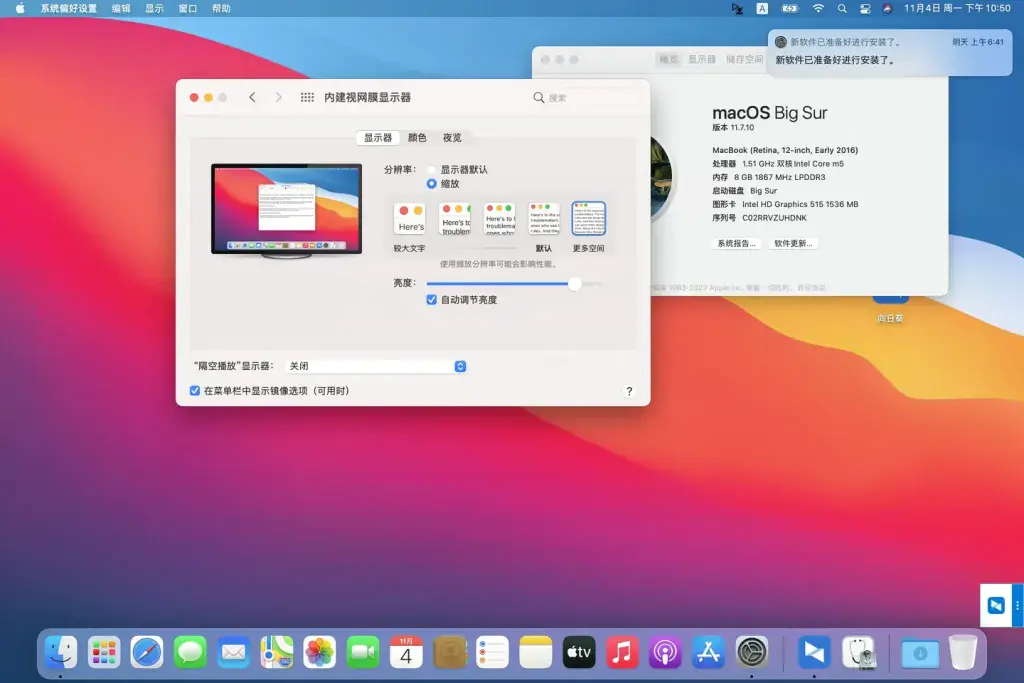Click 系统报告 in About This Mac
The width and height of the screenshot is (1024, 683).
[x=736, y=243]
